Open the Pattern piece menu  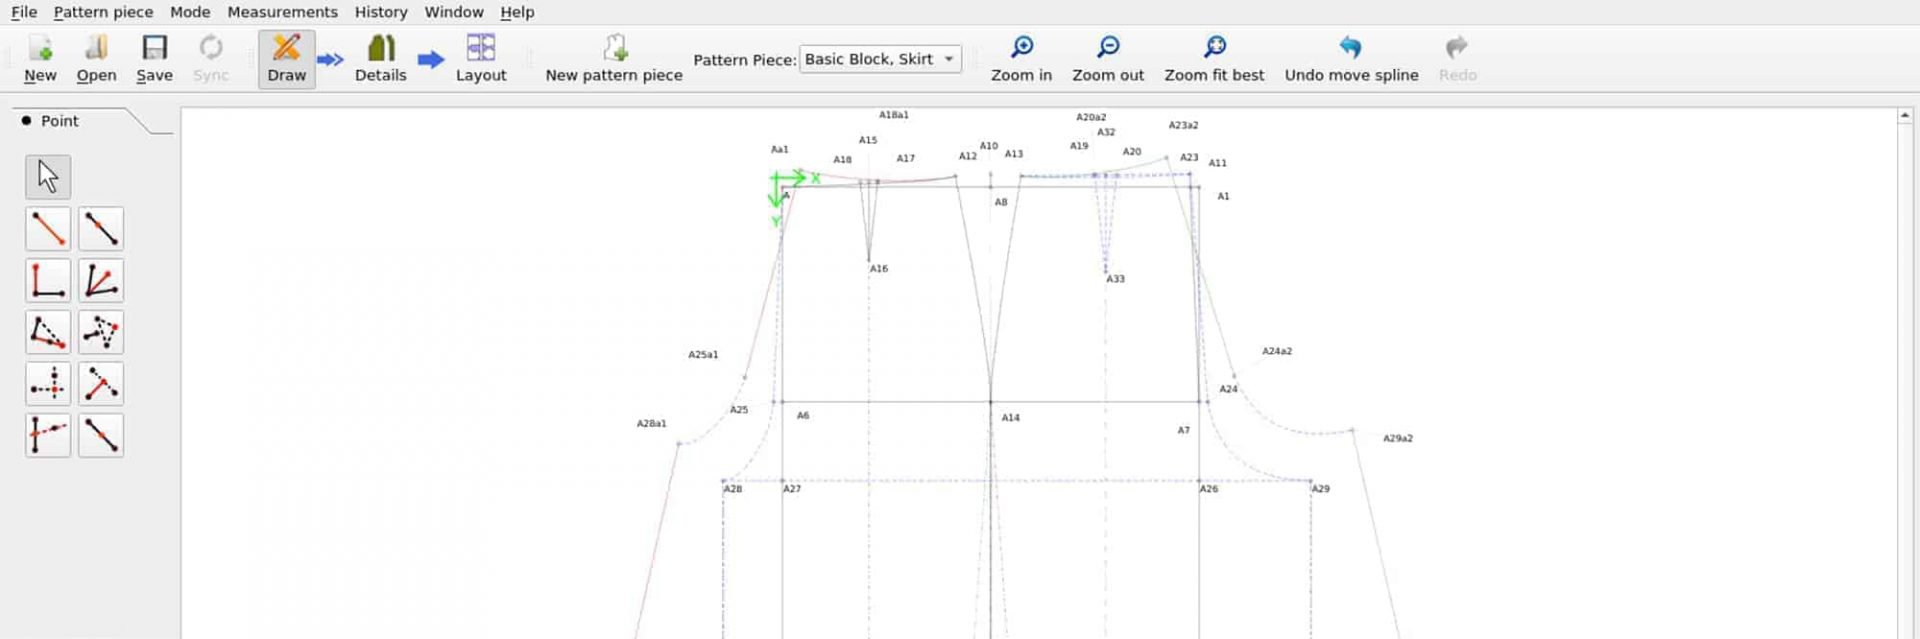pyautogui.click(x=103, y=12)
